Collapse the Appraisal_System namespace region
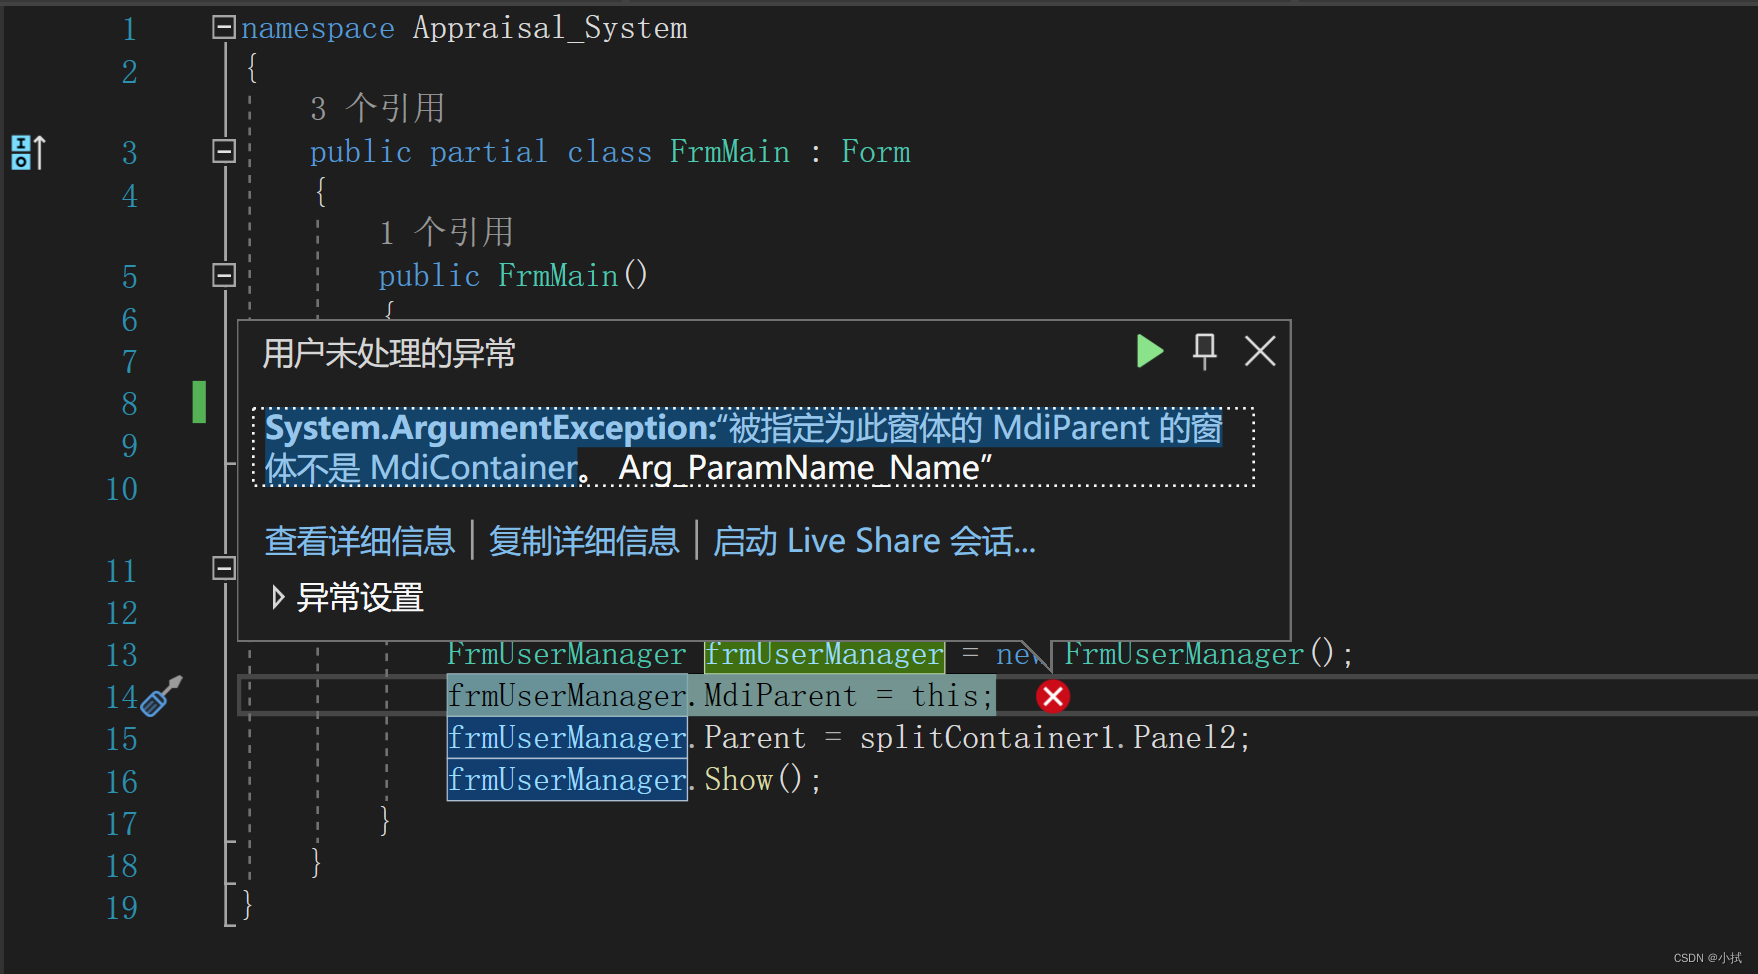1758x974 pixels. (224, 28)
